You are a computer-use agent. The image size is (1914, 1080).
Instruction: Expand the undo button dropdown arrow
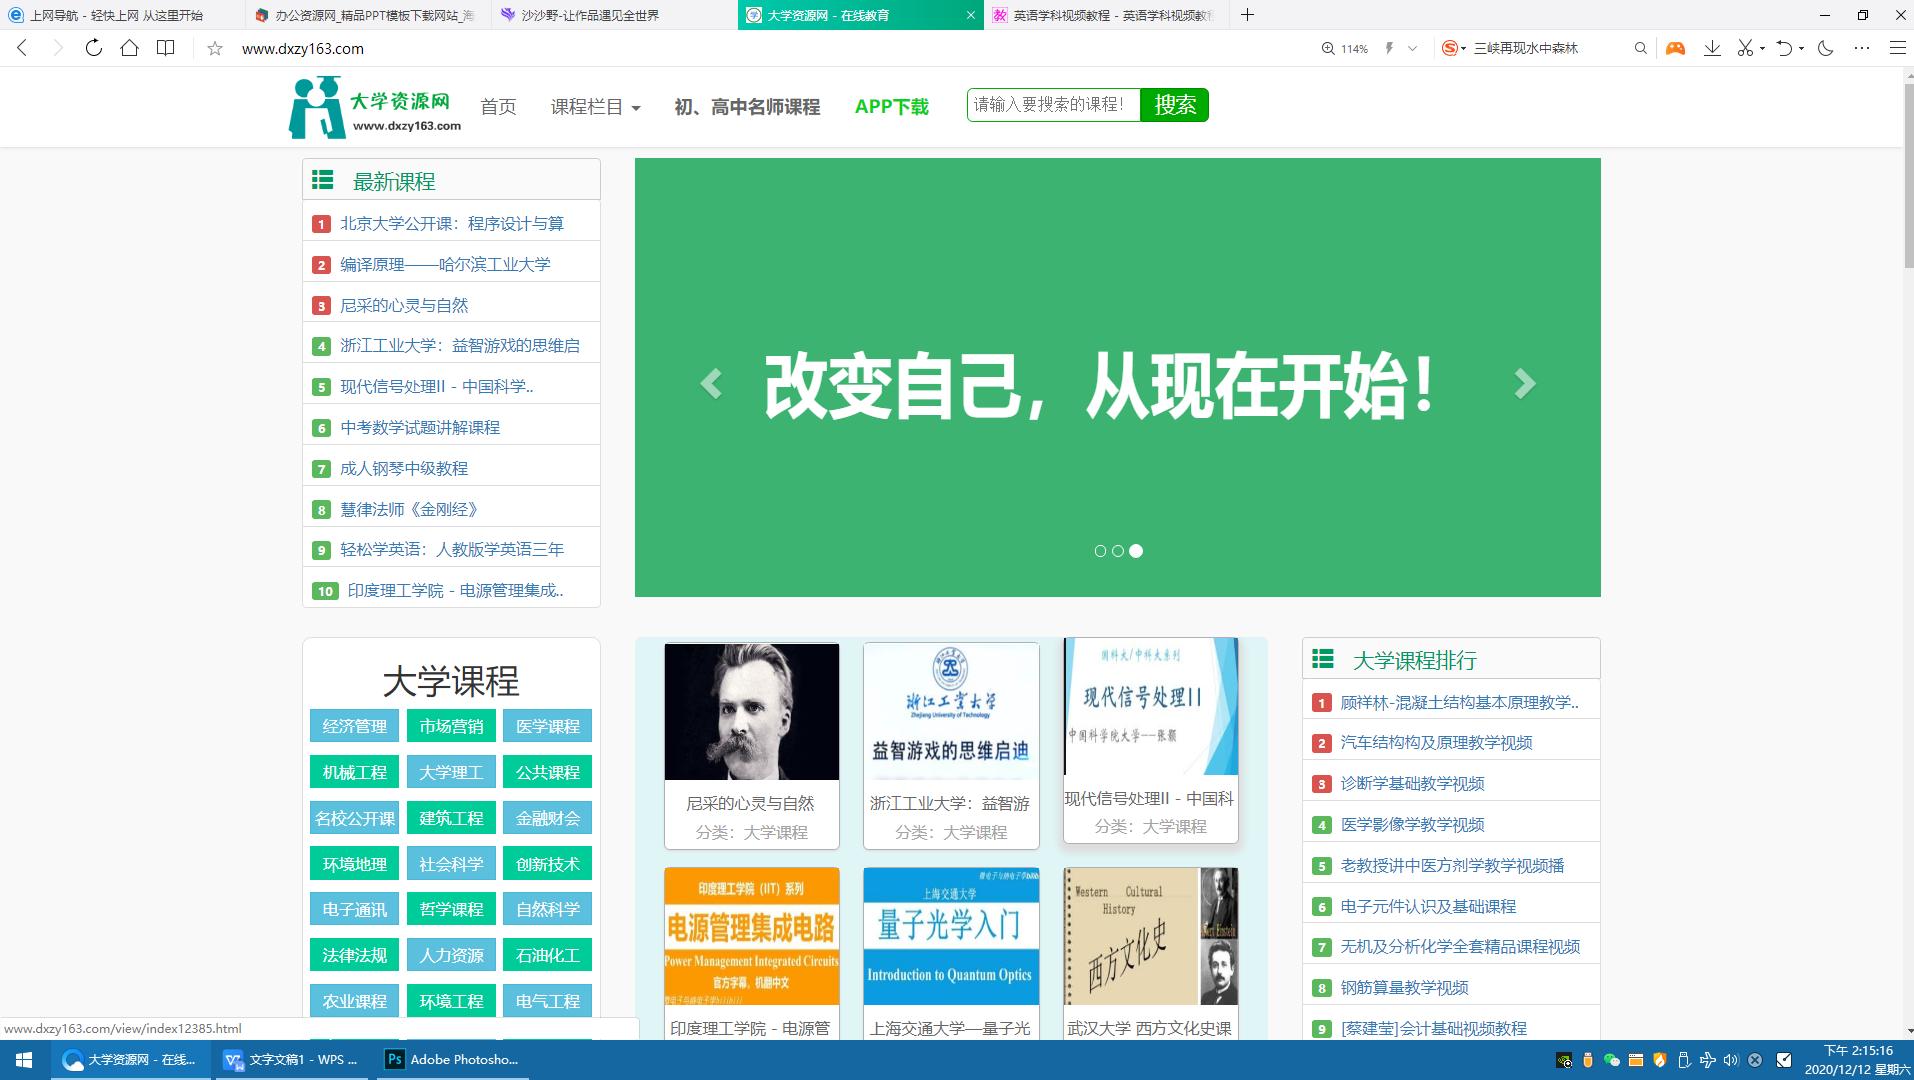click(1800, 48)
